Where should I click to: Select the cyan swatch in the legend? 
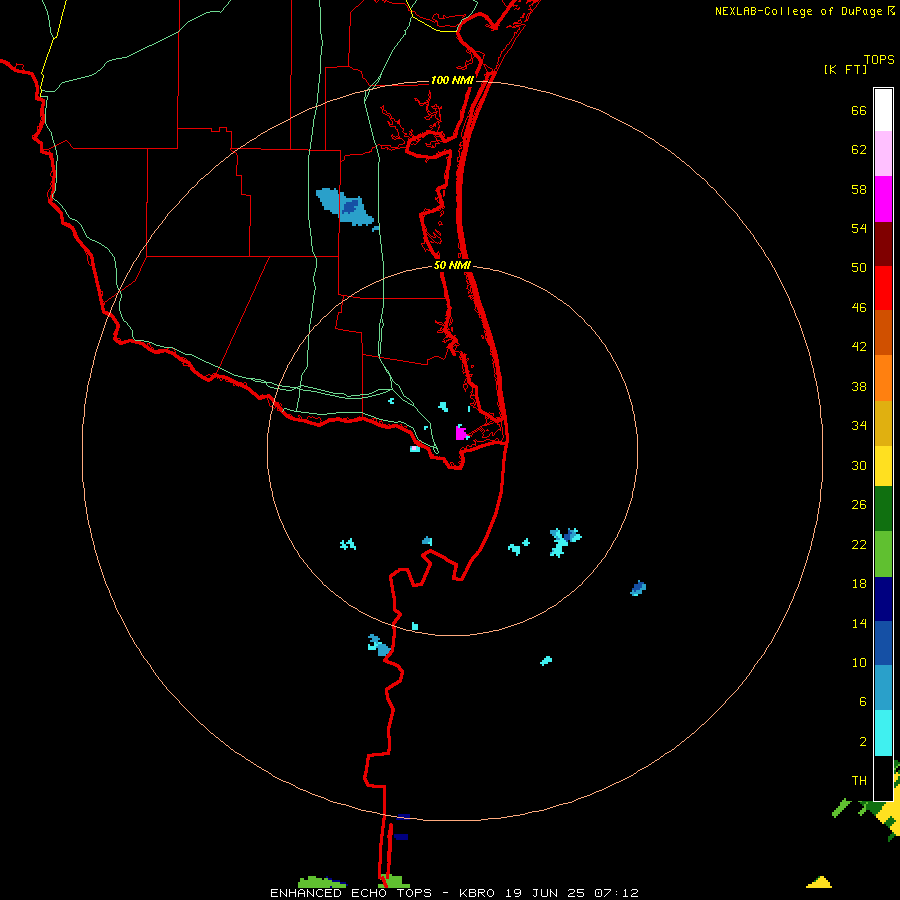point(883,733)
